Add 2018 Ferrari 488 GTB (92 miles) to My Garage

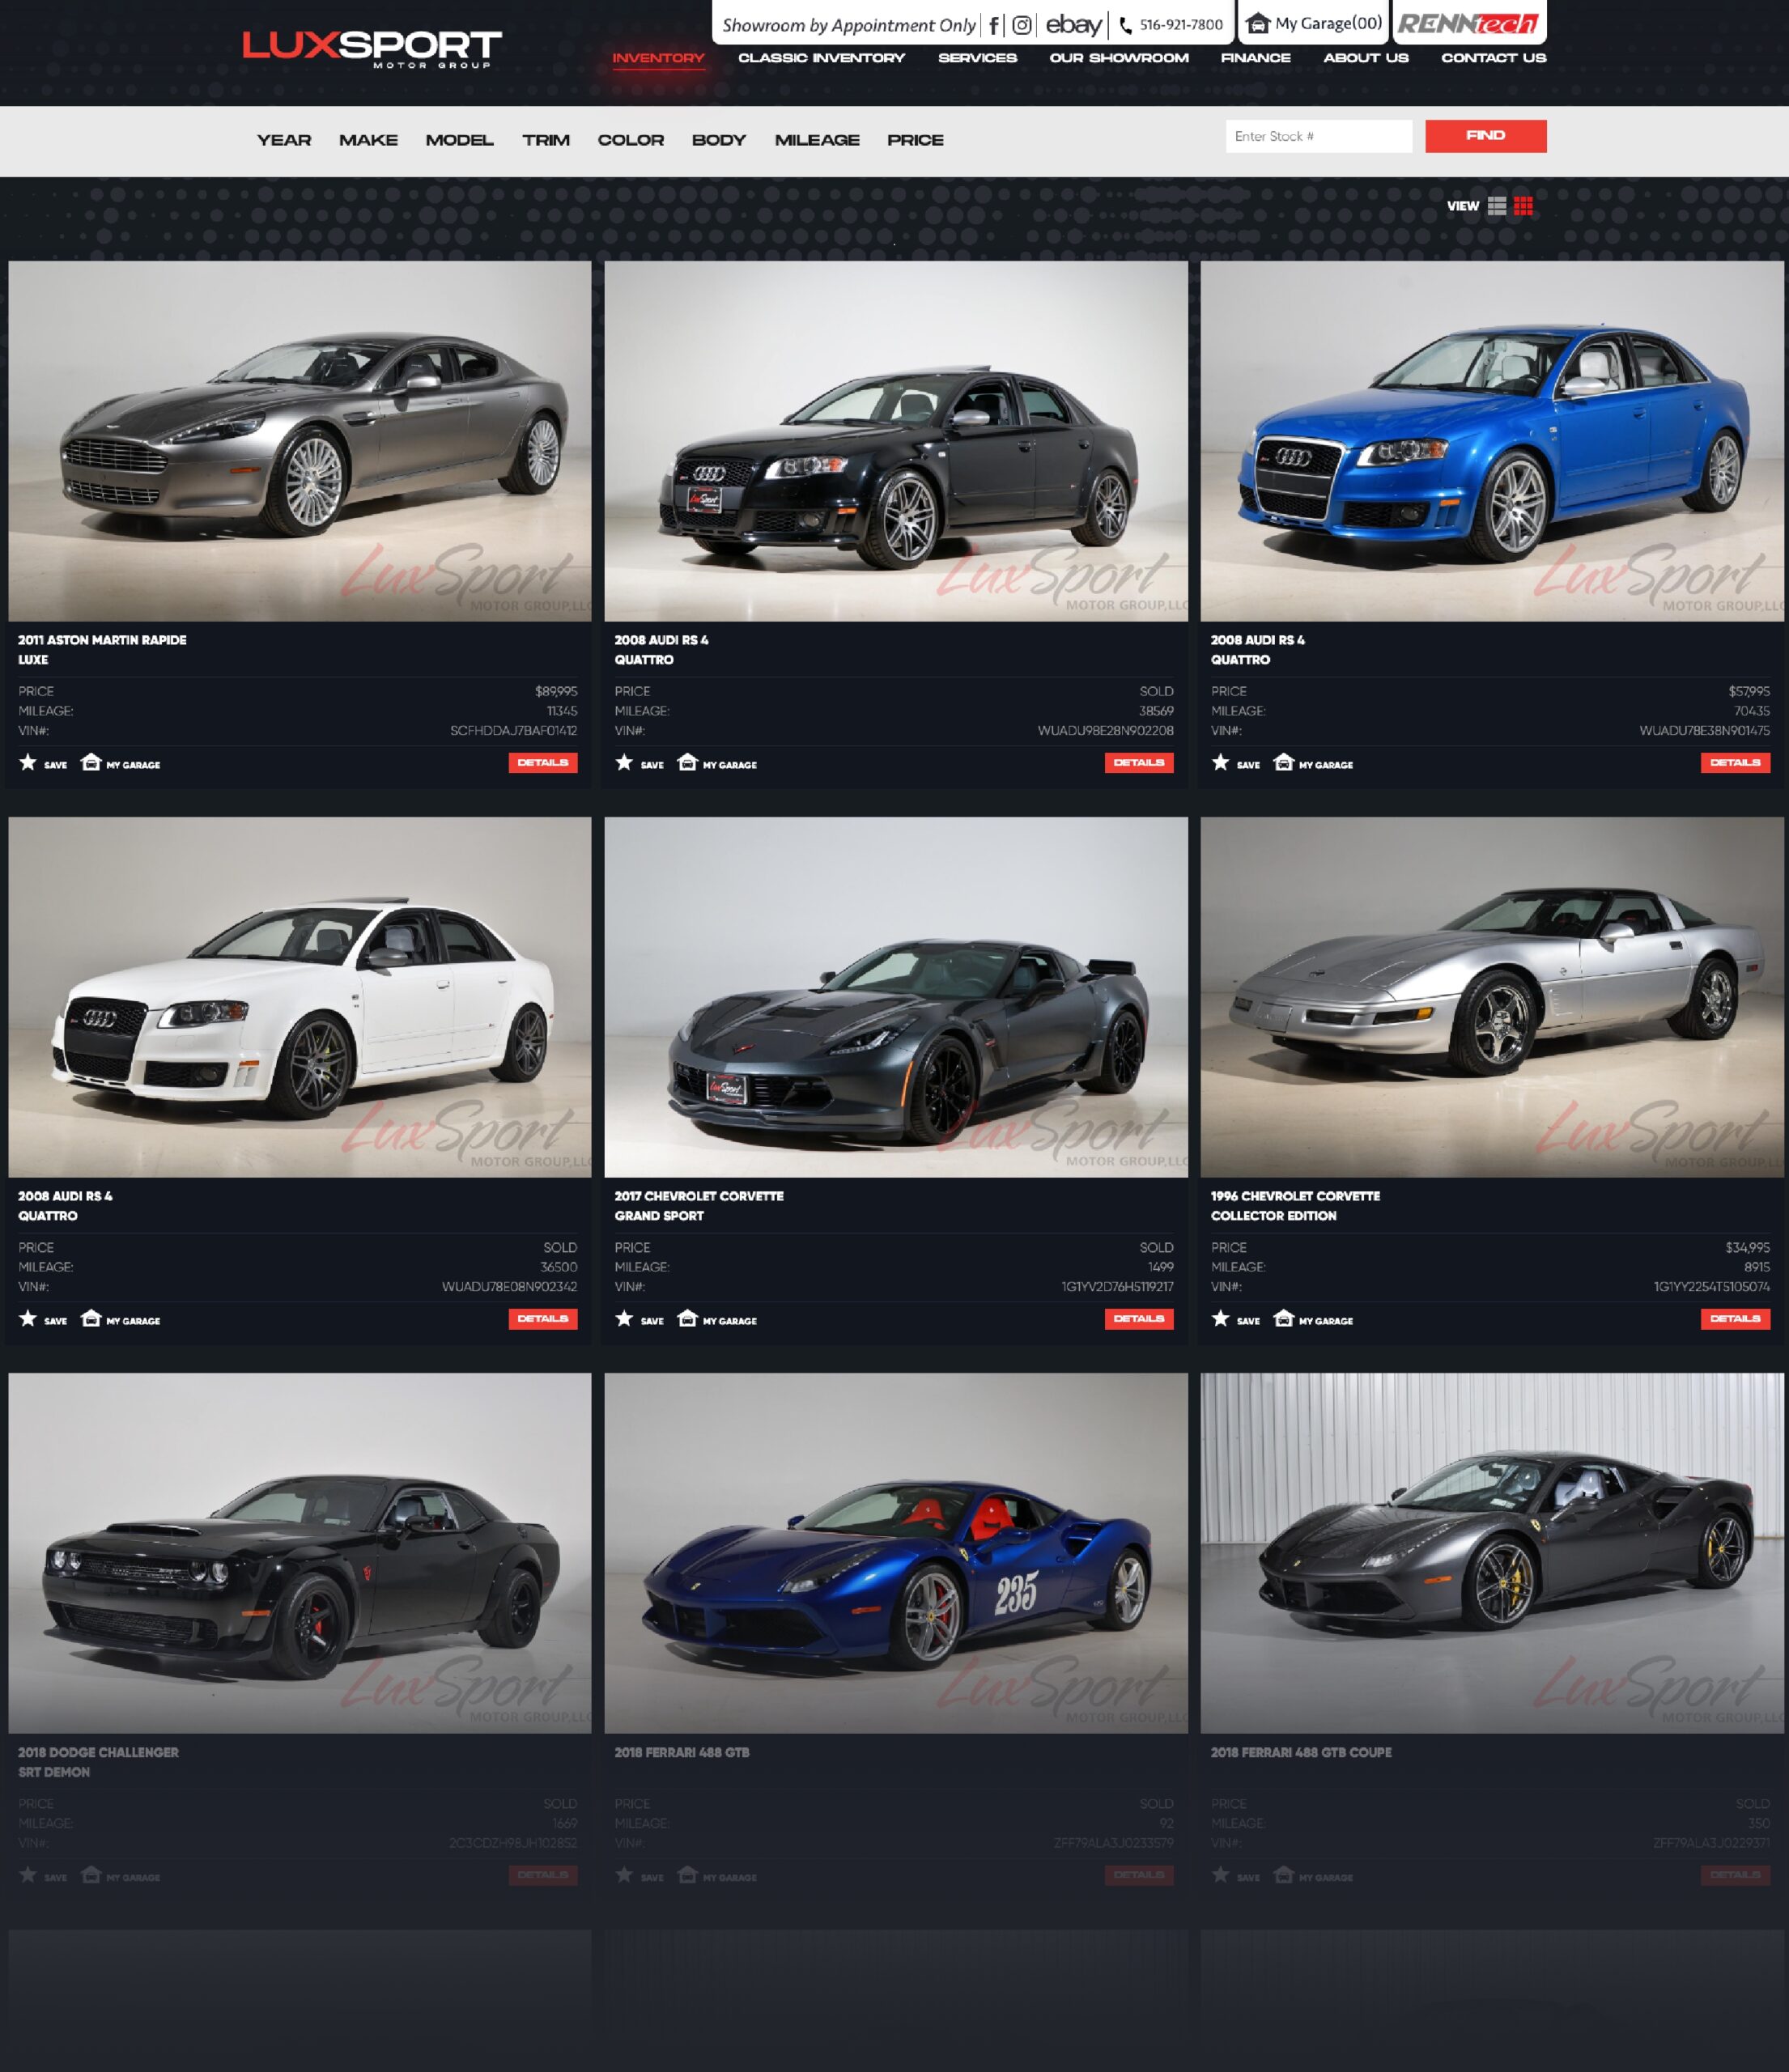click(x=717, y=1875)
